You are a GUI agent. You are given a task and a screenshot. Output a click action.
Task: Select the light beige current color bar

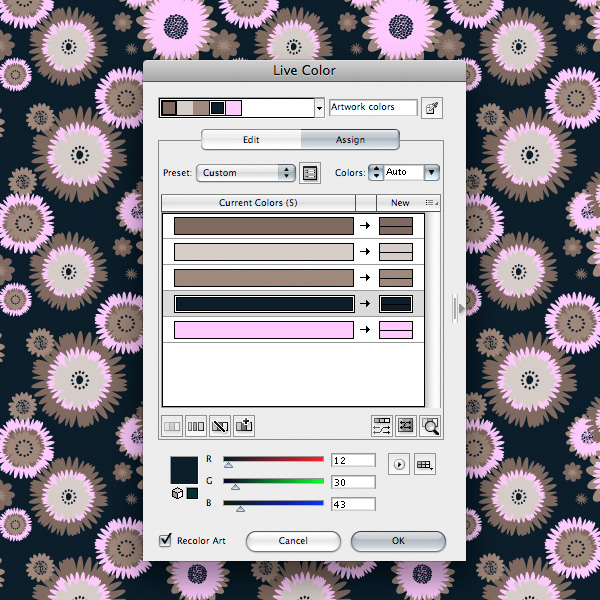coord(264,252)
